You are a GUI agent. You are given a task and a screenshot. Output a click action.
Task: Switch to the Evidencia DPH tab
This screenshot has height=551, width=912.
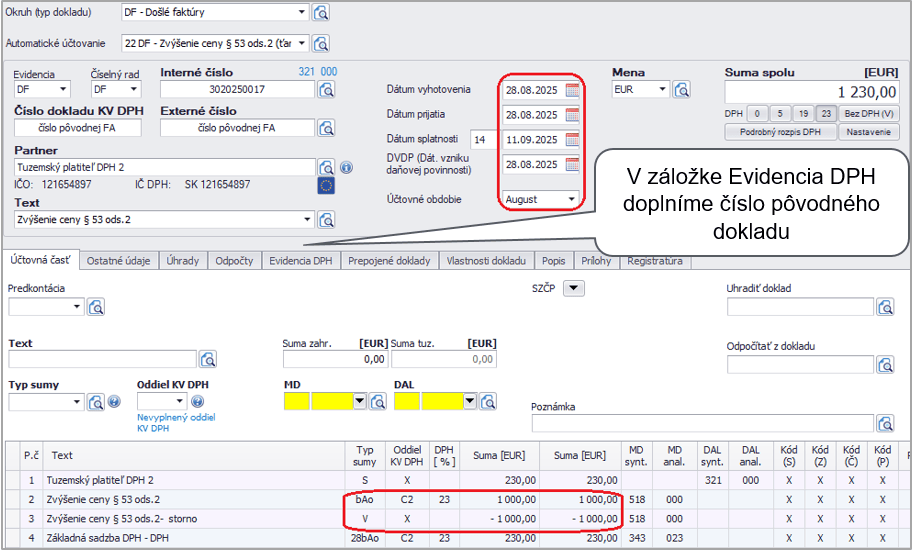[300, 261]
